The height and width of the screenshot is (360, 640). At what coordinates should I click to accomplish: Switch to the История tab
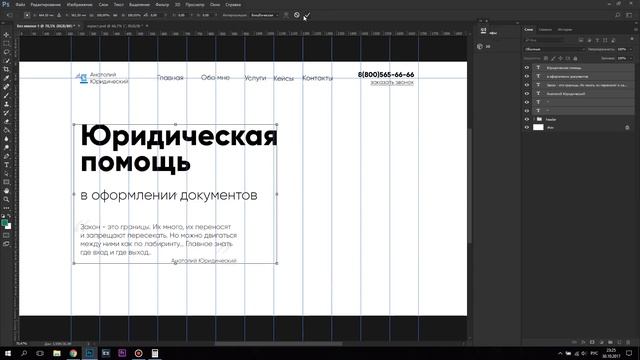[x=565, y=30]
